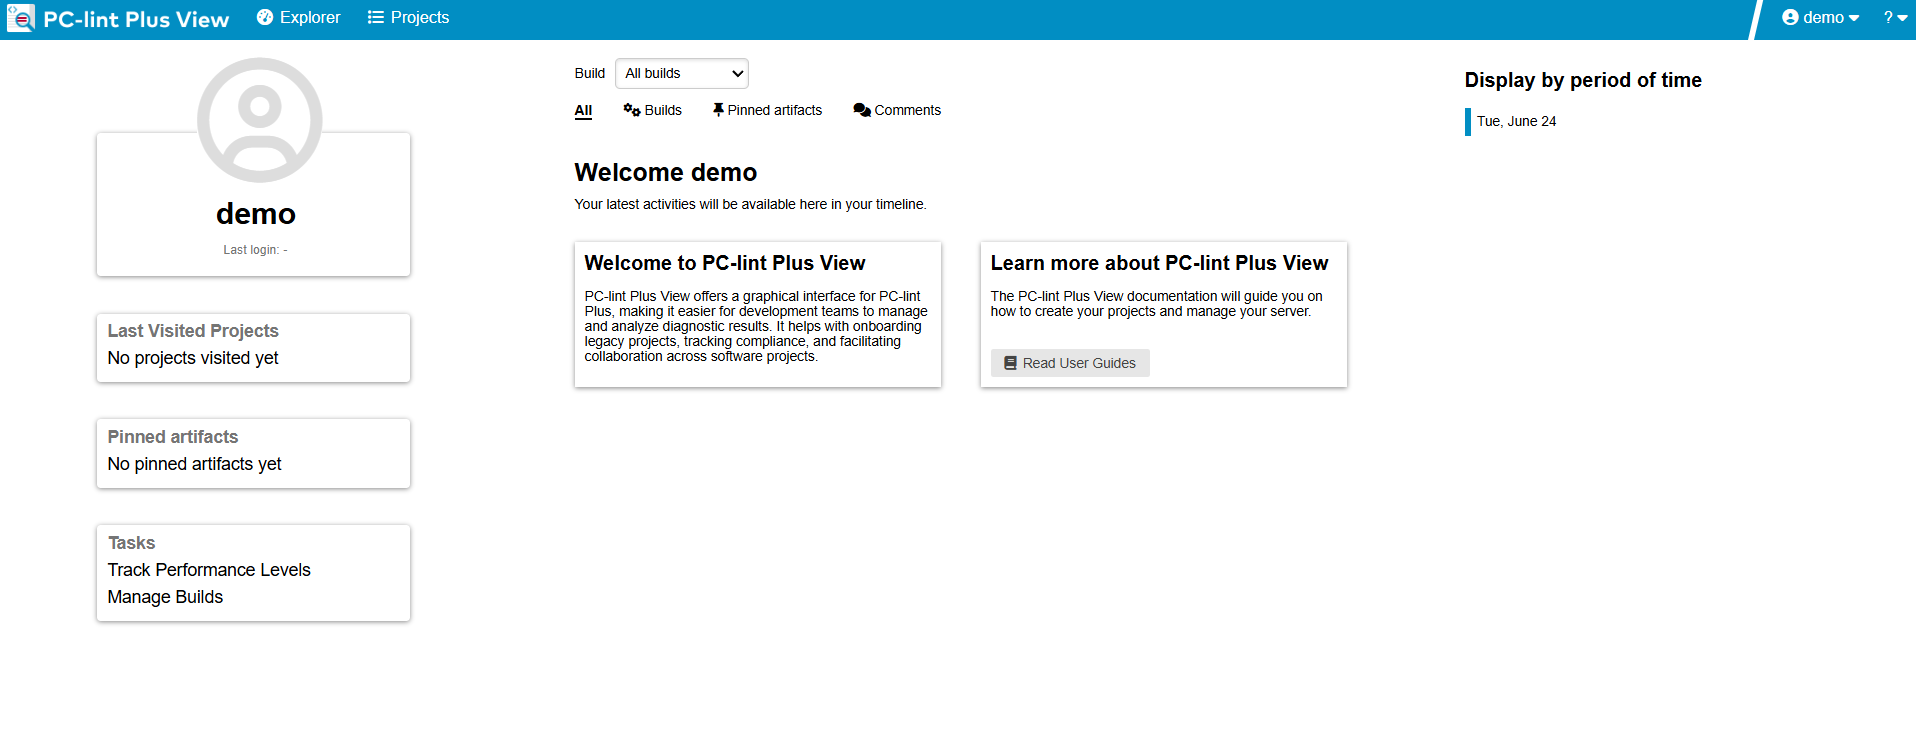This screenshot has height=752, width=1916.
Task: Open Explorer from the compass icon
Action: tap(265, 18)
